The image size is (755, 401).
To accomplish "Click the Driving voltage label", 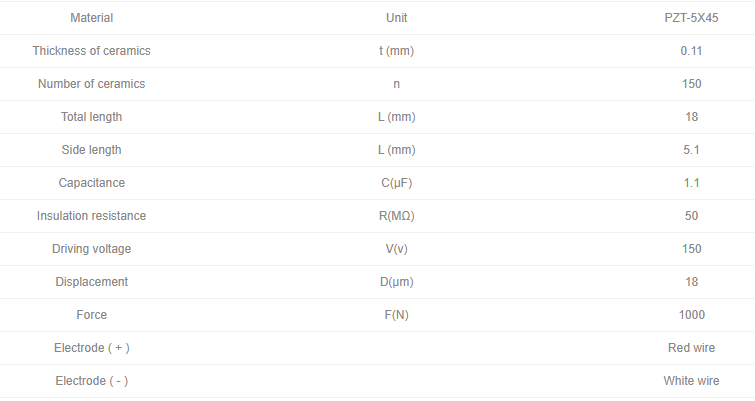I will pyautogui.click(x=91, y=249).
